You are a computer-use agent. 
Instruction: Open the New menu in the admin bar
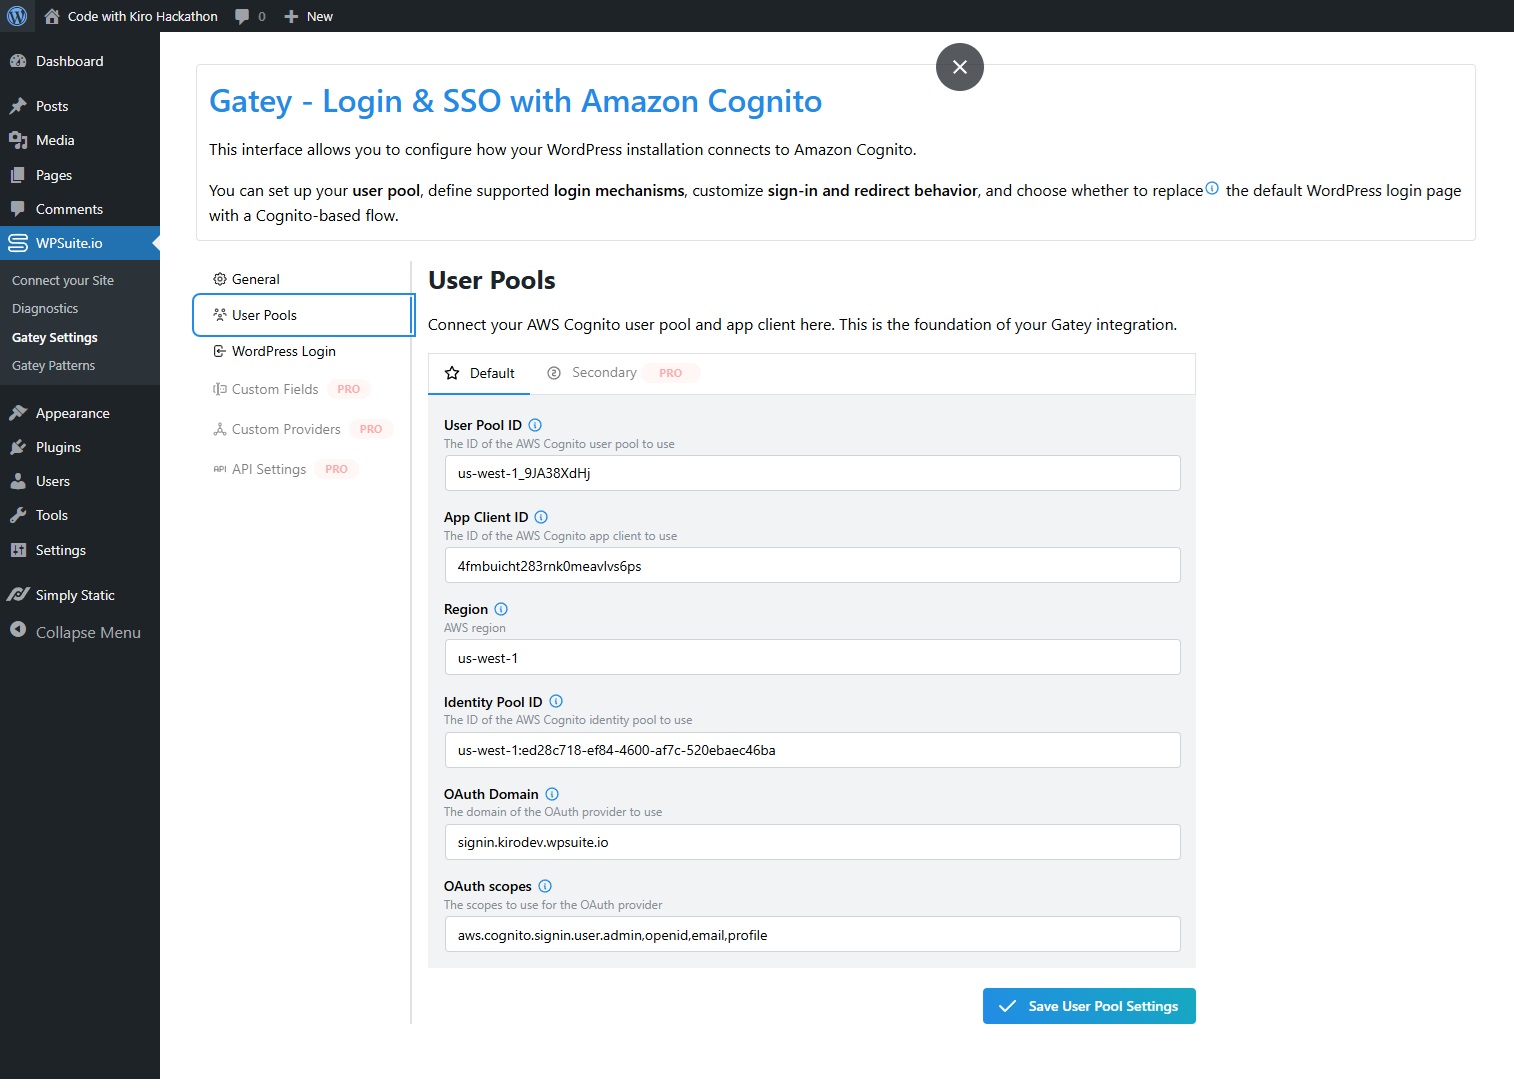pyautogui.click(x=308, y=16)
